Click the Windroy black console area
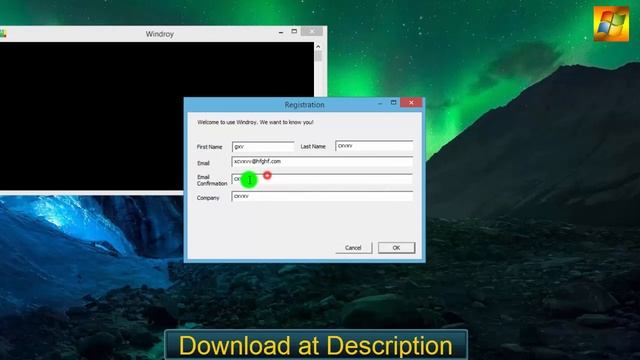 [x=157, y=116]
